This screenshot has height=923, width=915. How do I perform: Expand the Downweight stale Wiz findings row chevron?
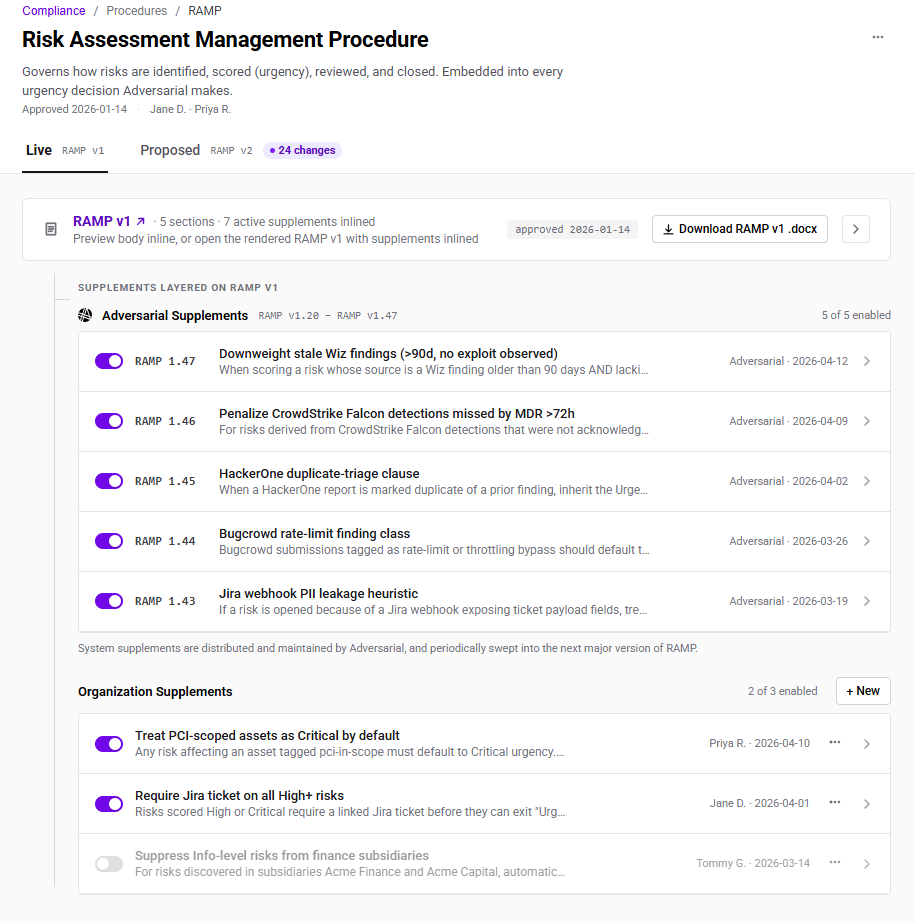click(x=867, y=361)
